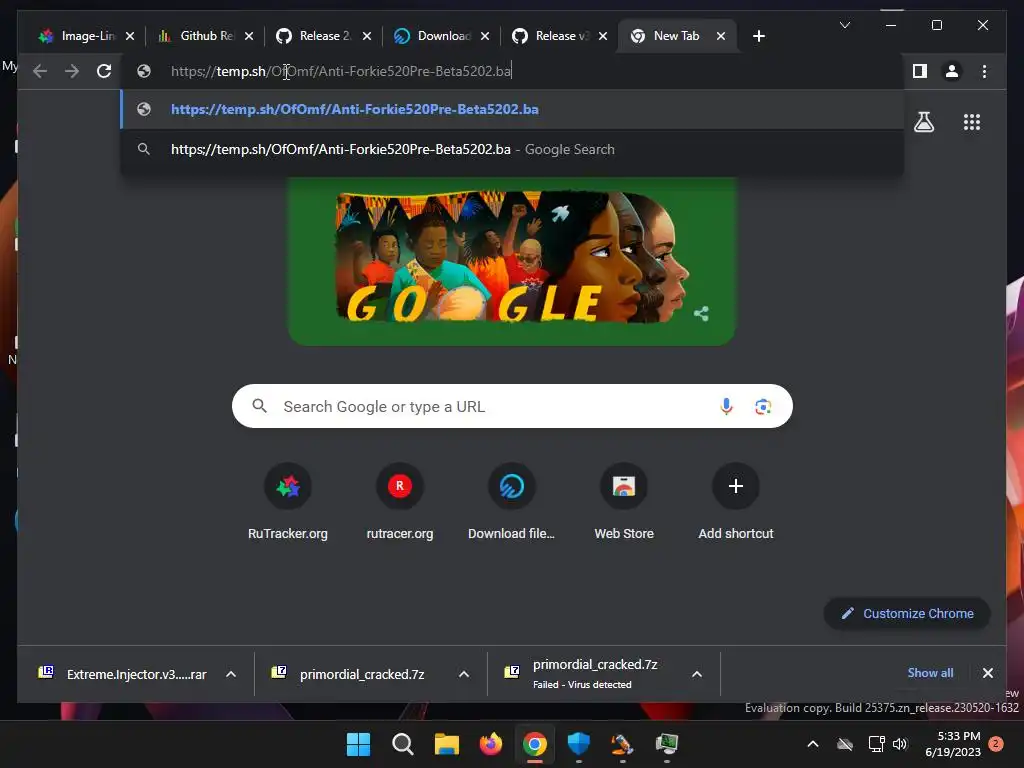Open the Chrome Labs flask icon
Screen dimensions: 1024x768
[x=923, y=122]
